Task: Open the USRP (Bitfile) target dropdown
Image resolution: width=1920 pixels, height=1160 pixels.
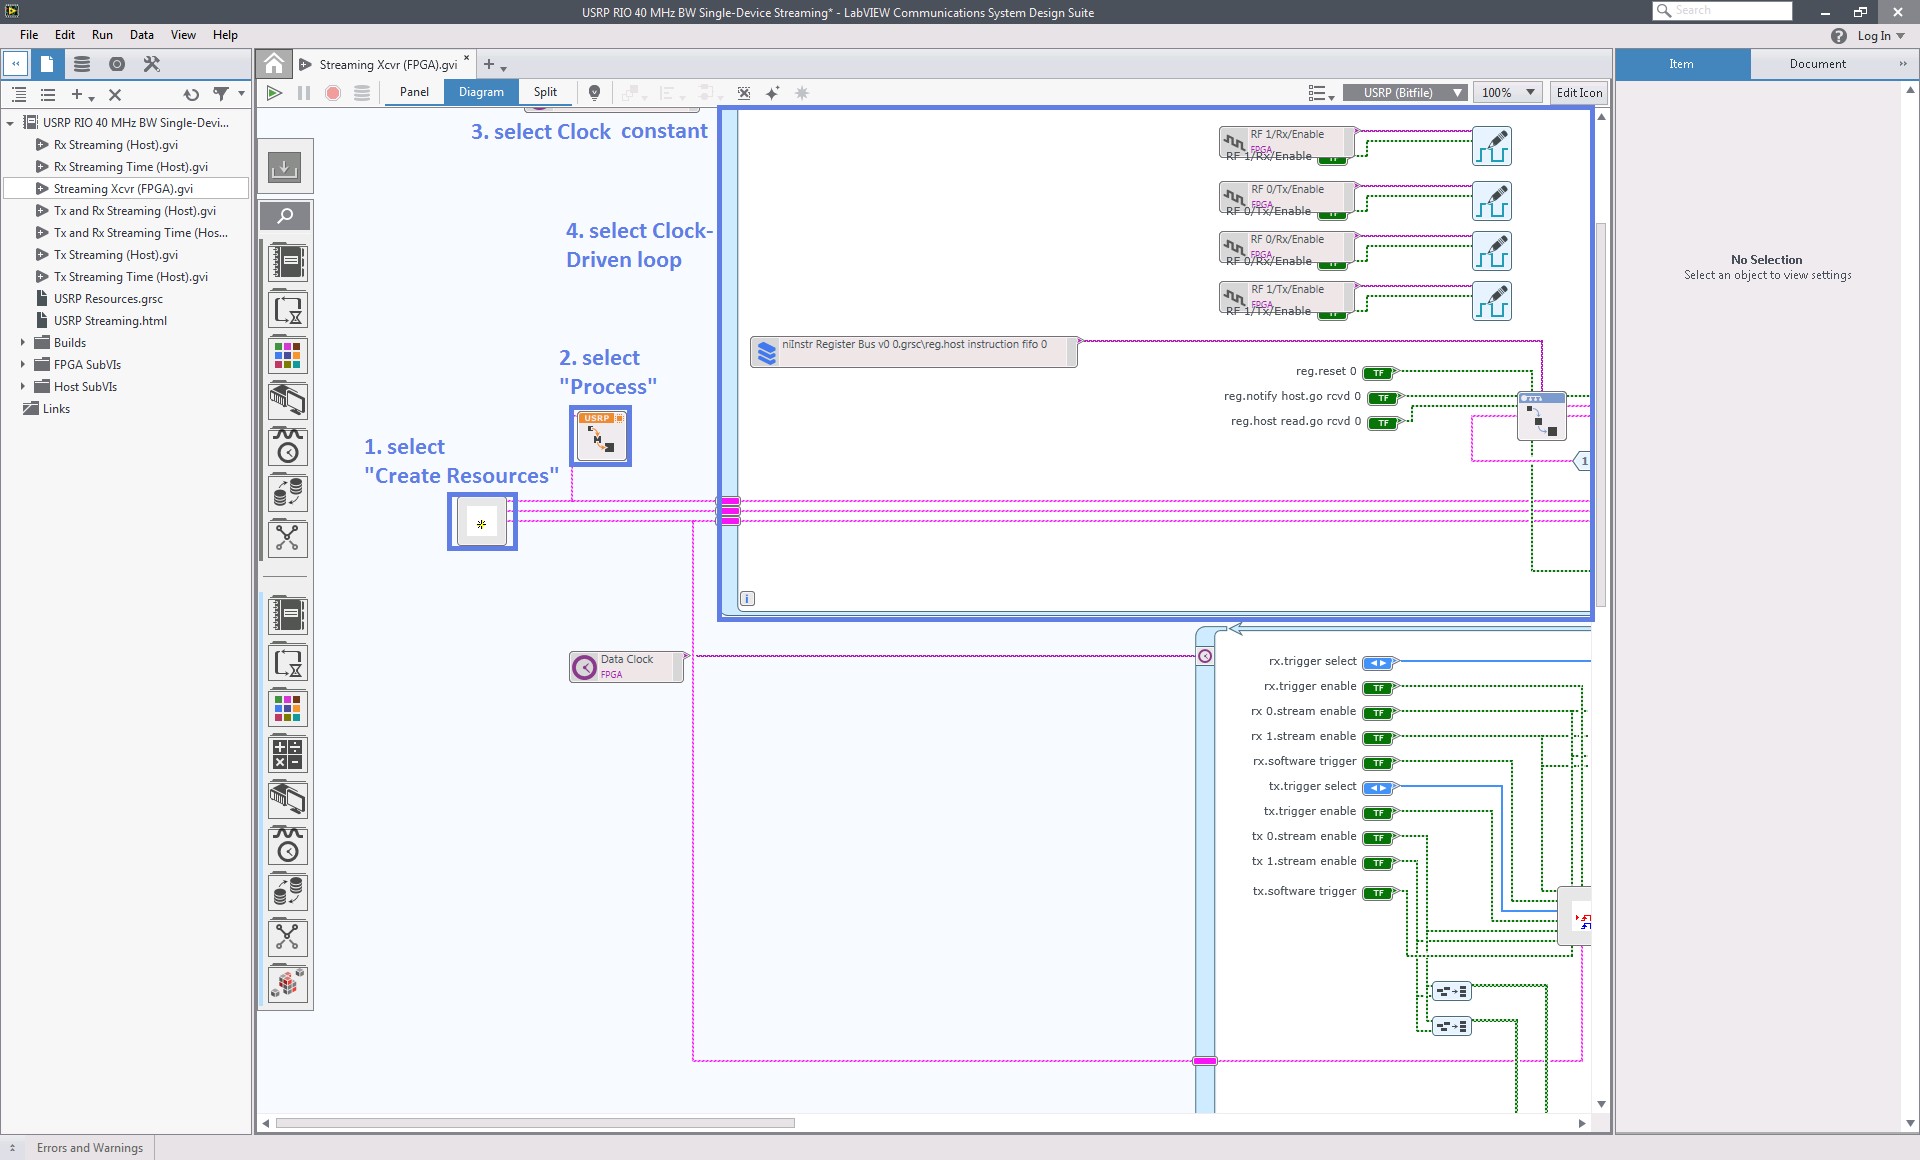Action: pyautogui.click(x=1405, y=93)
